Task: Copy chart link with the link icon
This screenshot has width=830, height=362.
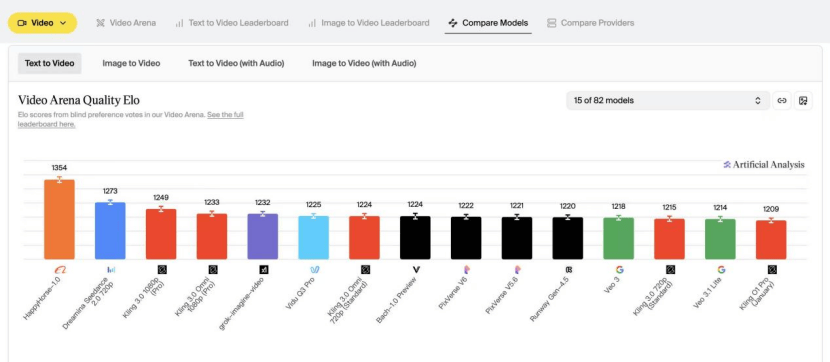Action: [782, 101]
